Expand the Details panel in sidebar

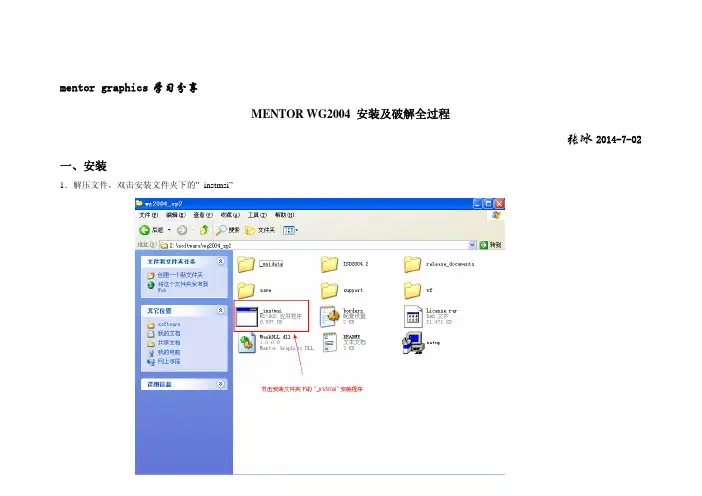[220, 383]
